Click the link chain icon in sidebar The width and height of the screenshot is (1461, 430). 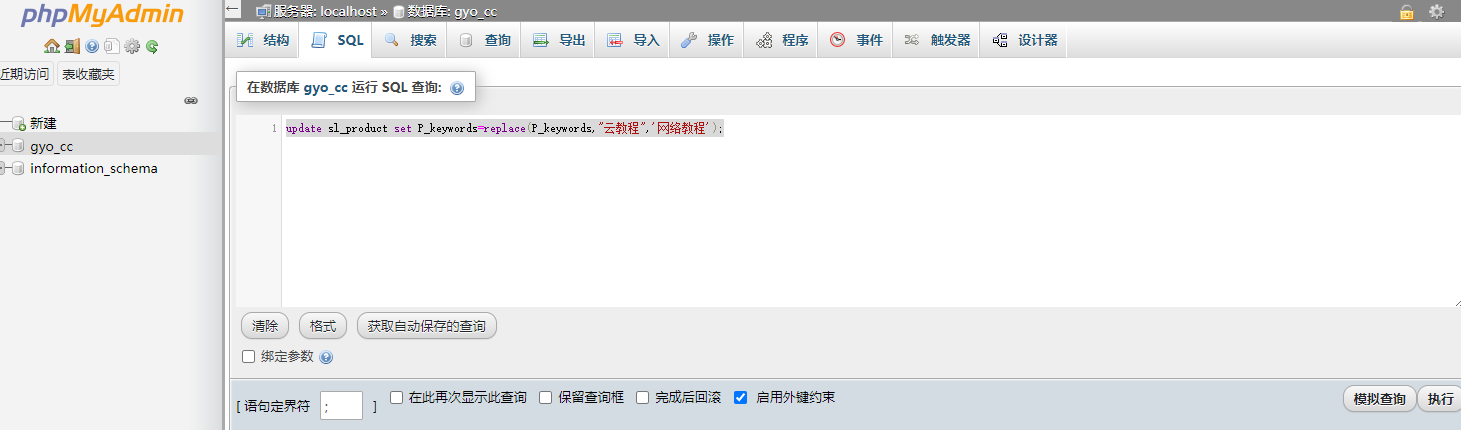191,100
